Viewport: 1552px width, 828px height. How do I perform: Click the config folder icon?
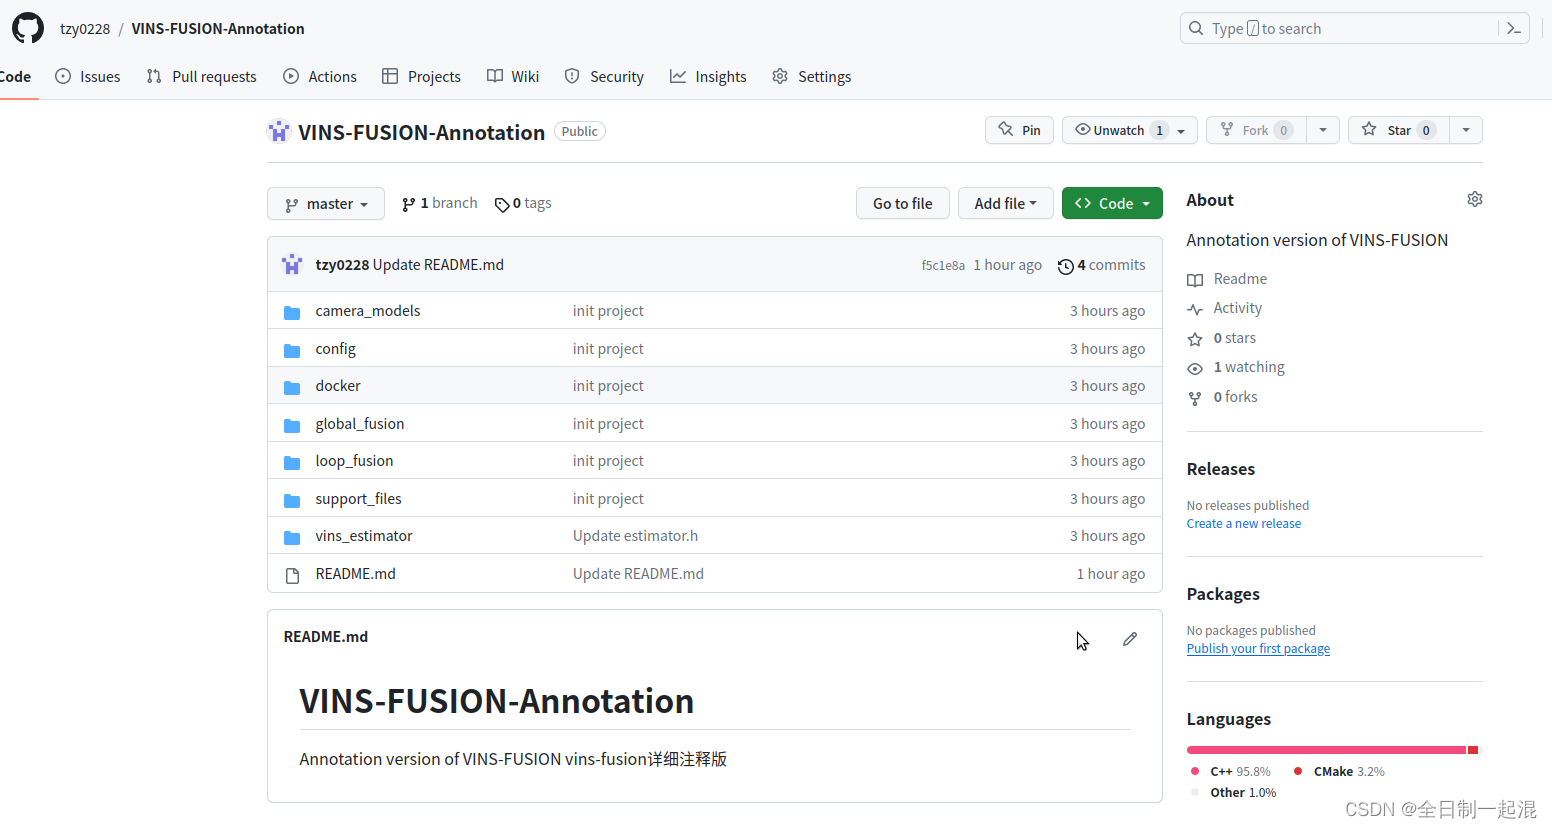coord(292,350)
